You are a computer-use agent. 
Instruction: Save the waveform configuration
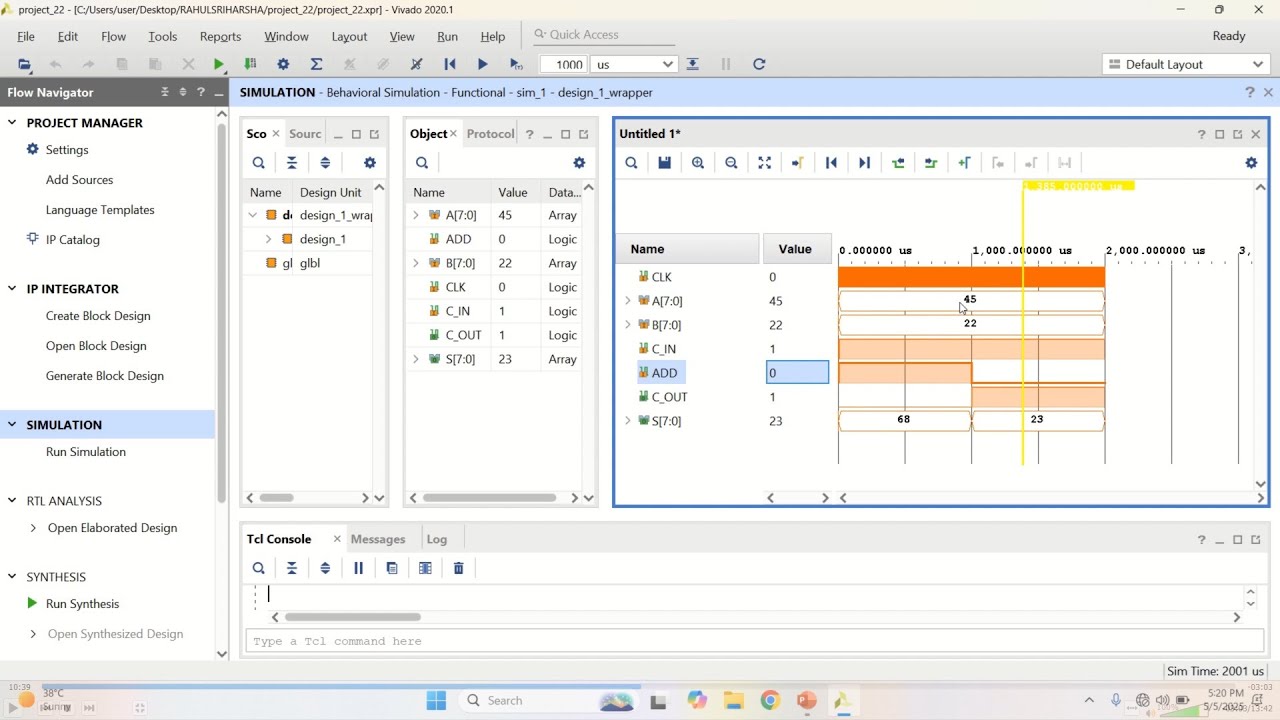664,163
